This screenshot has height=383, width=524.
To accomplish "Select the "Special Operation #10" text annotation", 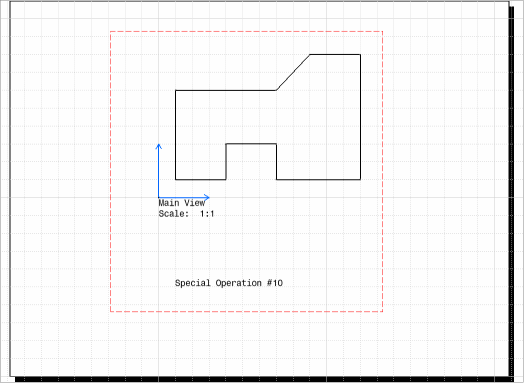I will tap(229, 283).
